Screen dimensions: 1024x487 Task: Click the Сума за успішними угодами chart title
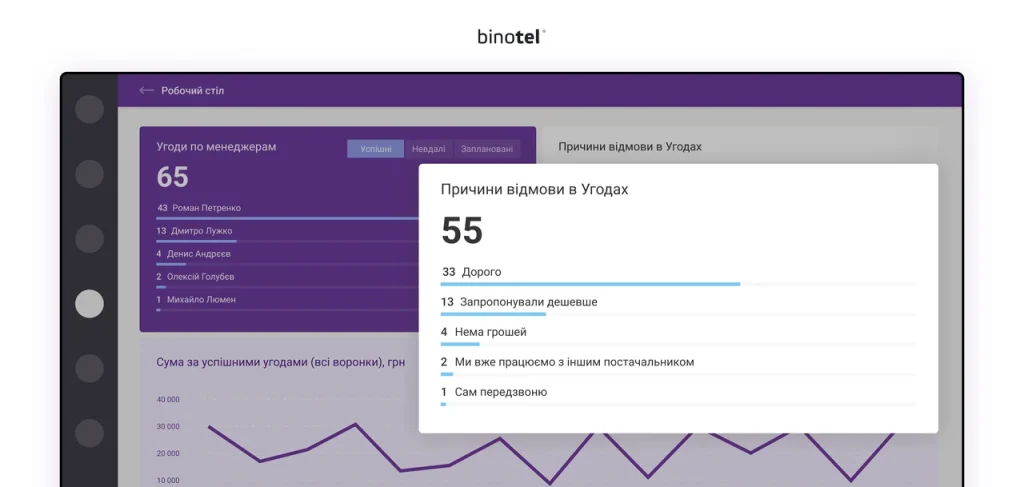pyautogui.click(x=280, y=362)
